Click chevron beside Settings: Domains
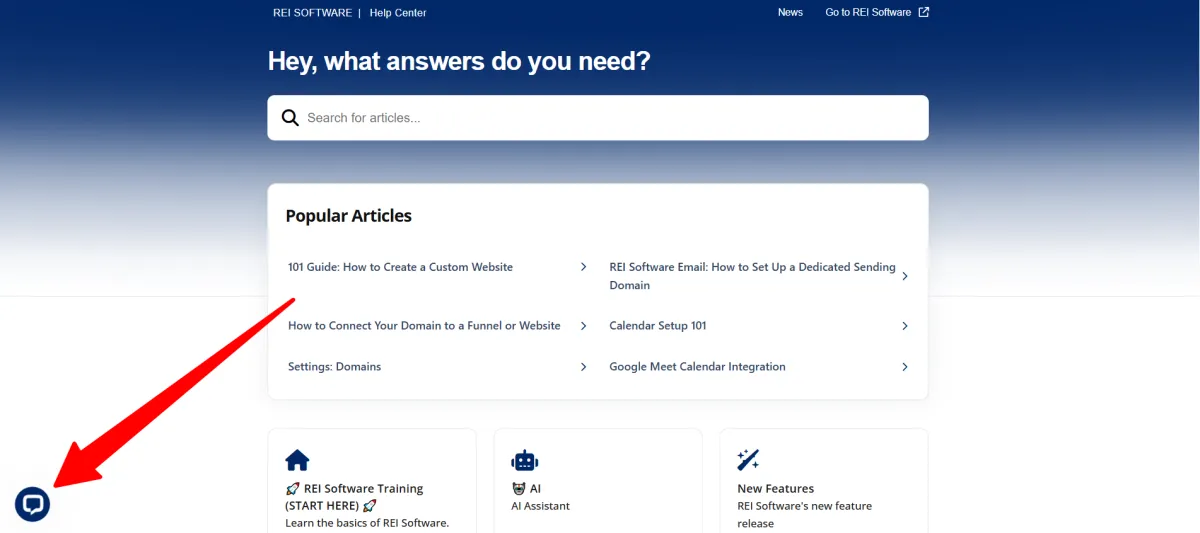The width and height of the screenshot is (1200, 533). point(584,367)
